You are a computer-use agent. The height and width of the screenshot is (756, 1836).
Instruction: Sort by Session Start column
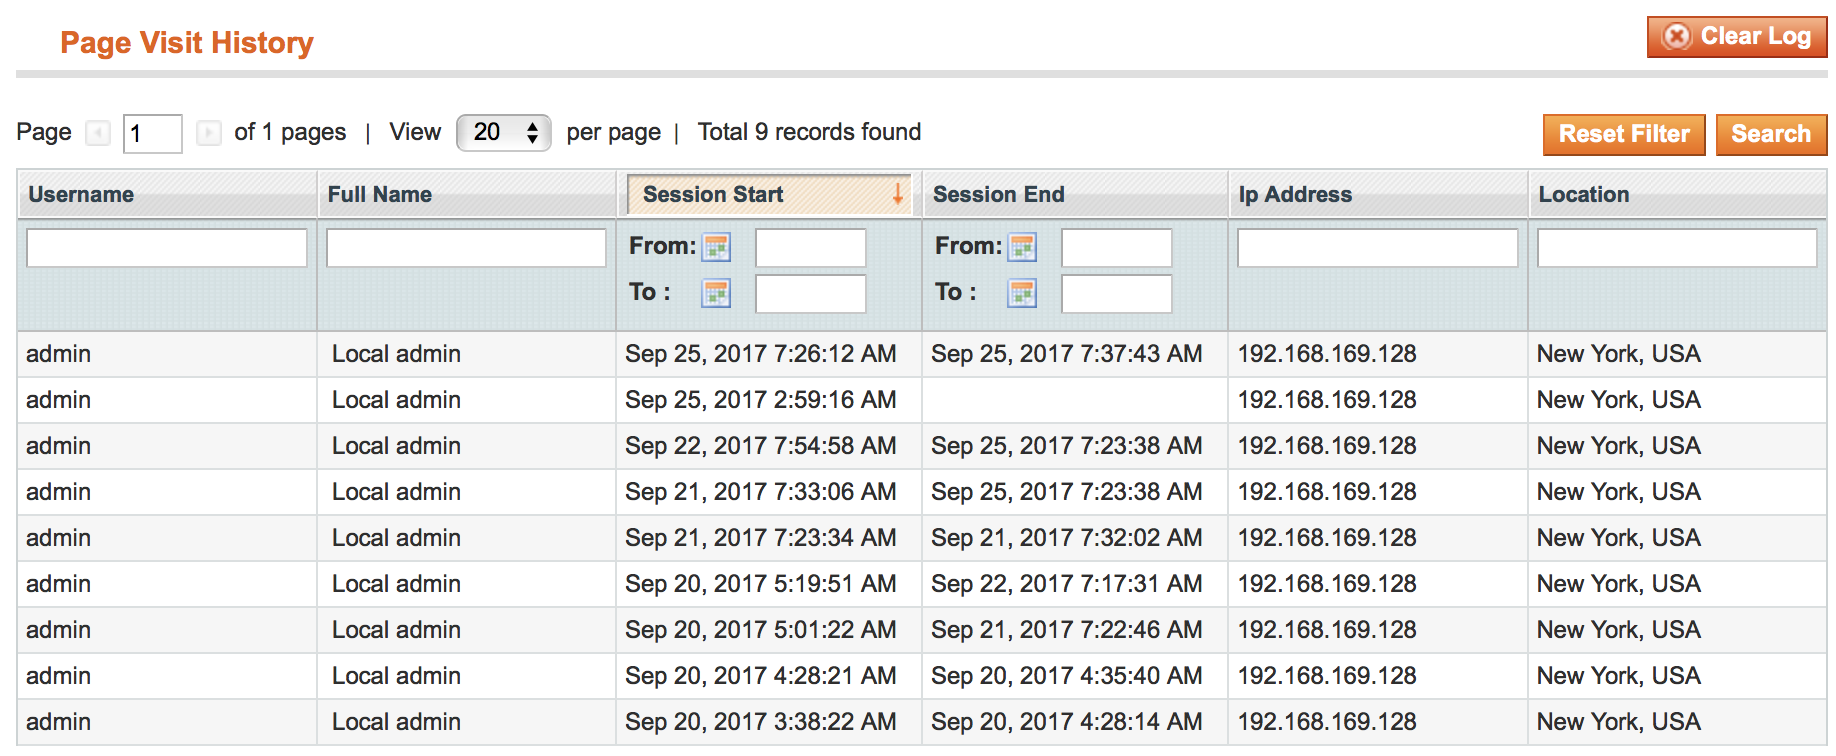tap(713, 195)
